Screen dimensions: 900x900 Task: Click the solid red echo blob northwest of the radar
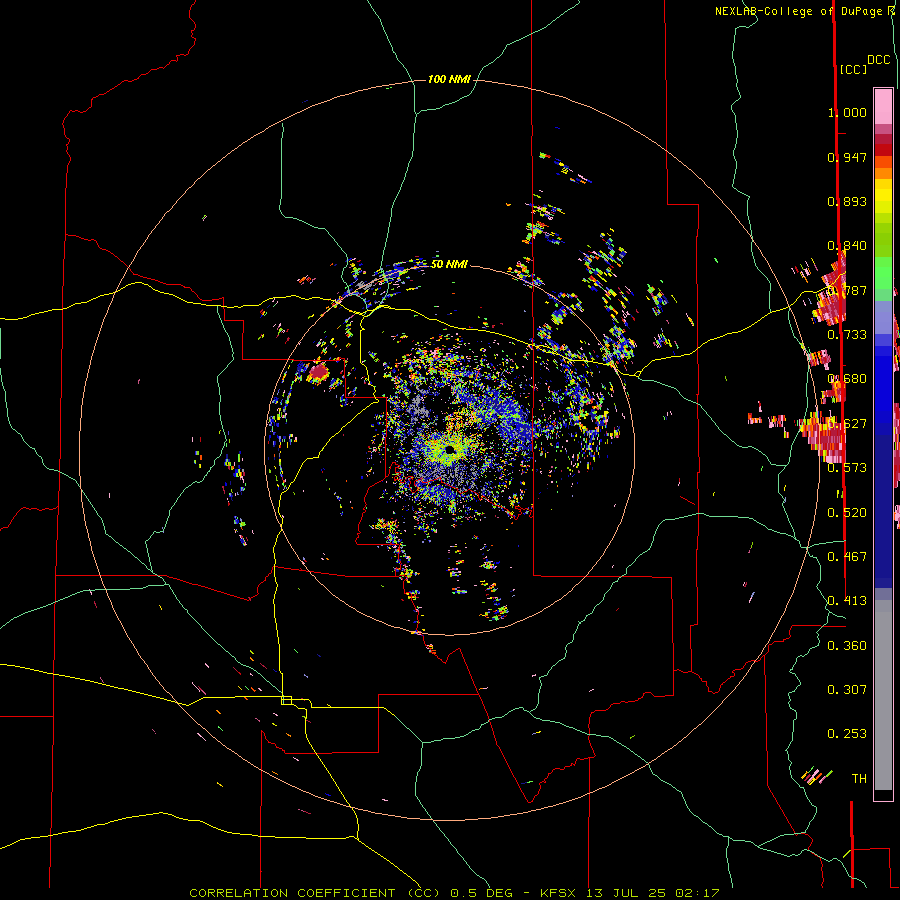coord(318,373)
